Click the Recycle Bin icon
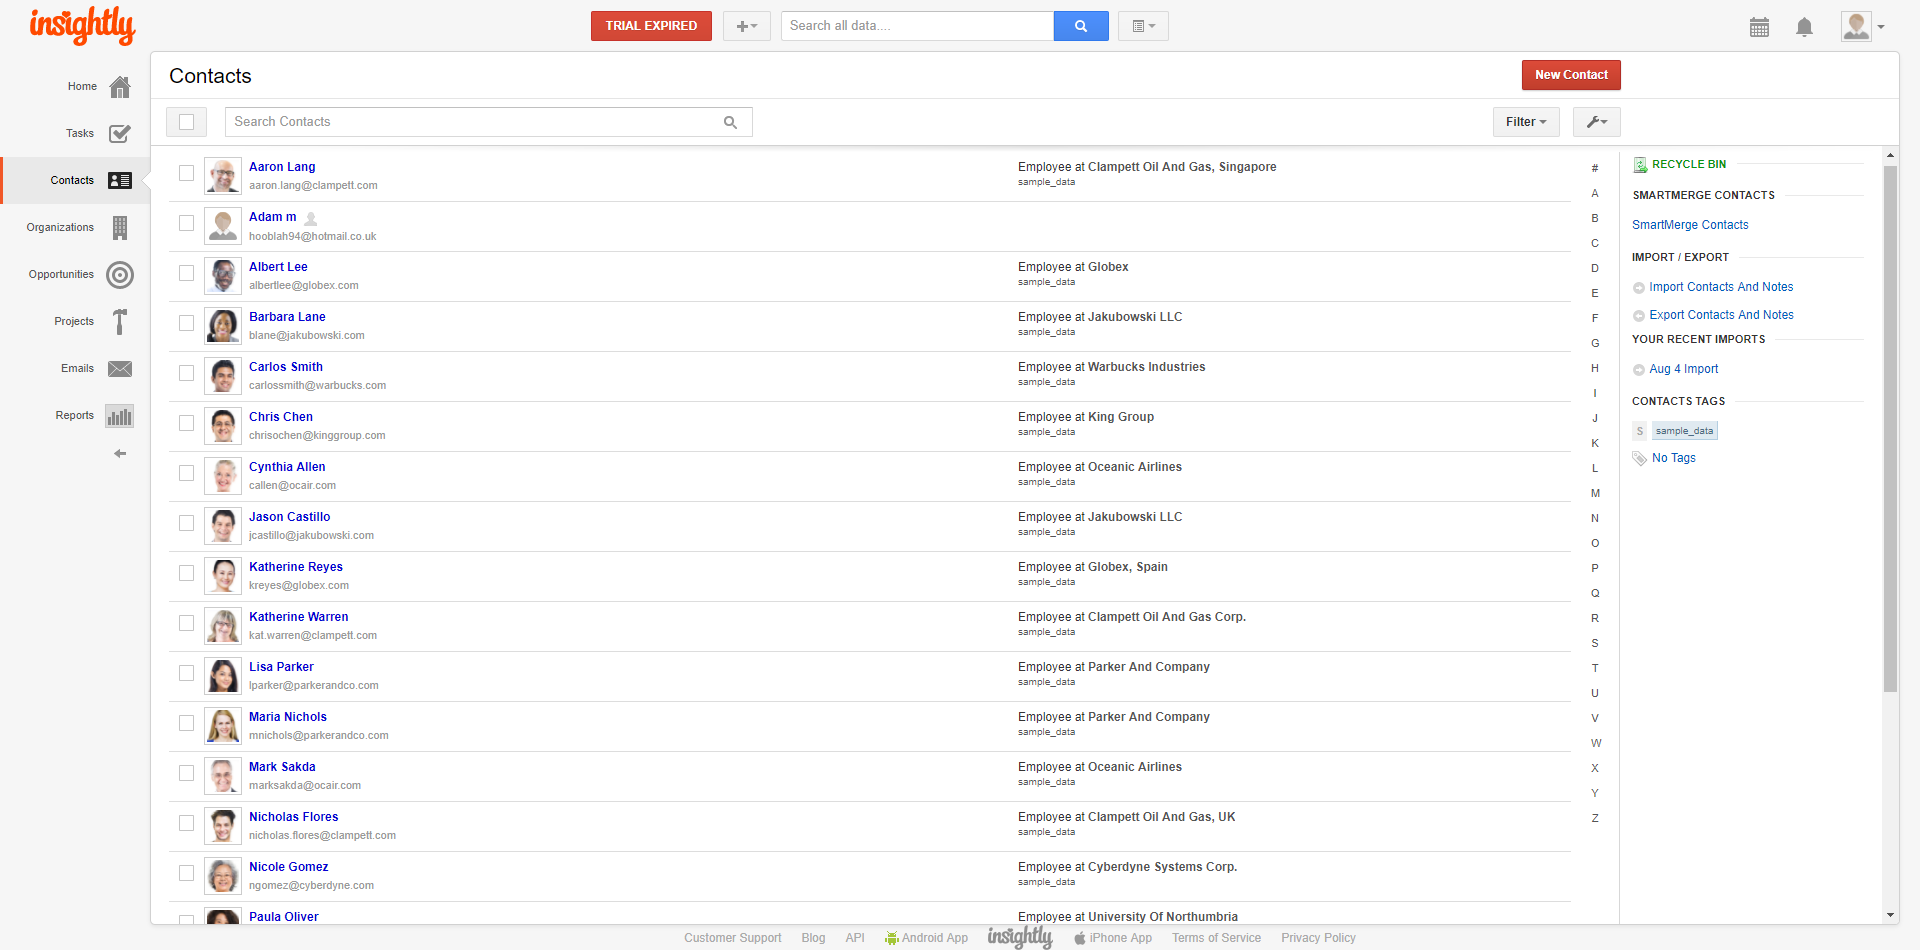Screen dimensions: 1920x950 1640,165
